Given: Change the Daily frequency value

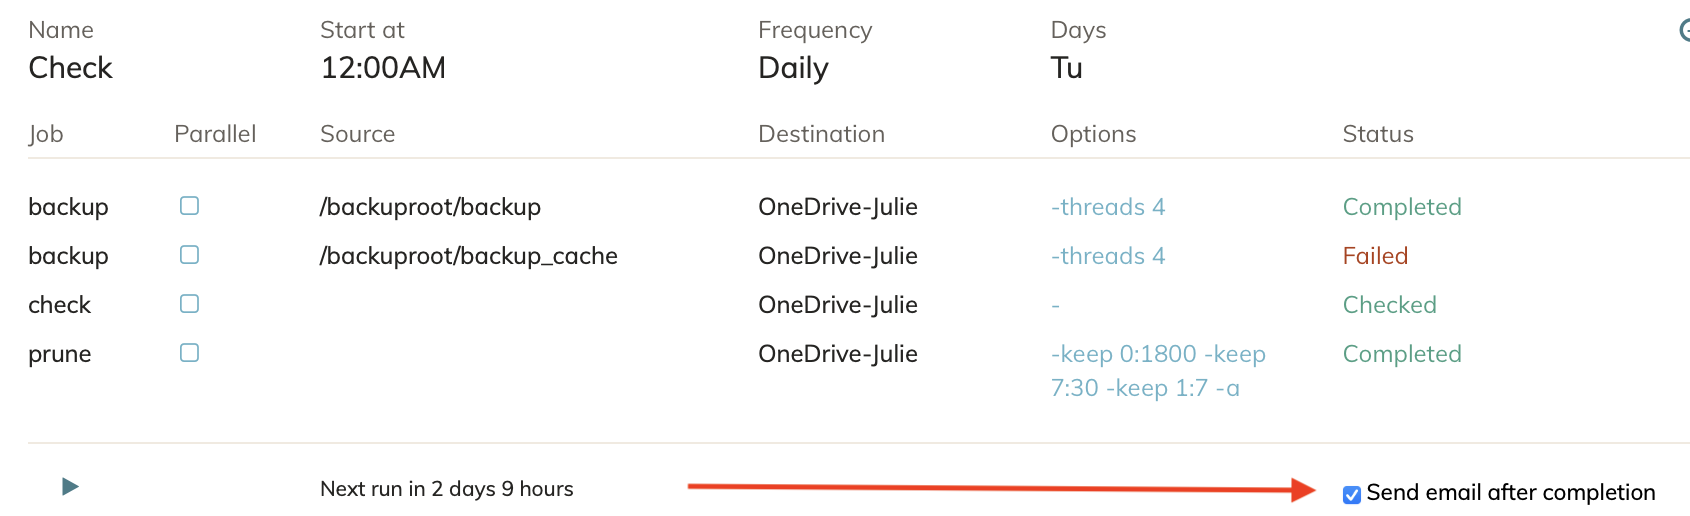Looking at the screenshot, I should (x=793, y=68).
